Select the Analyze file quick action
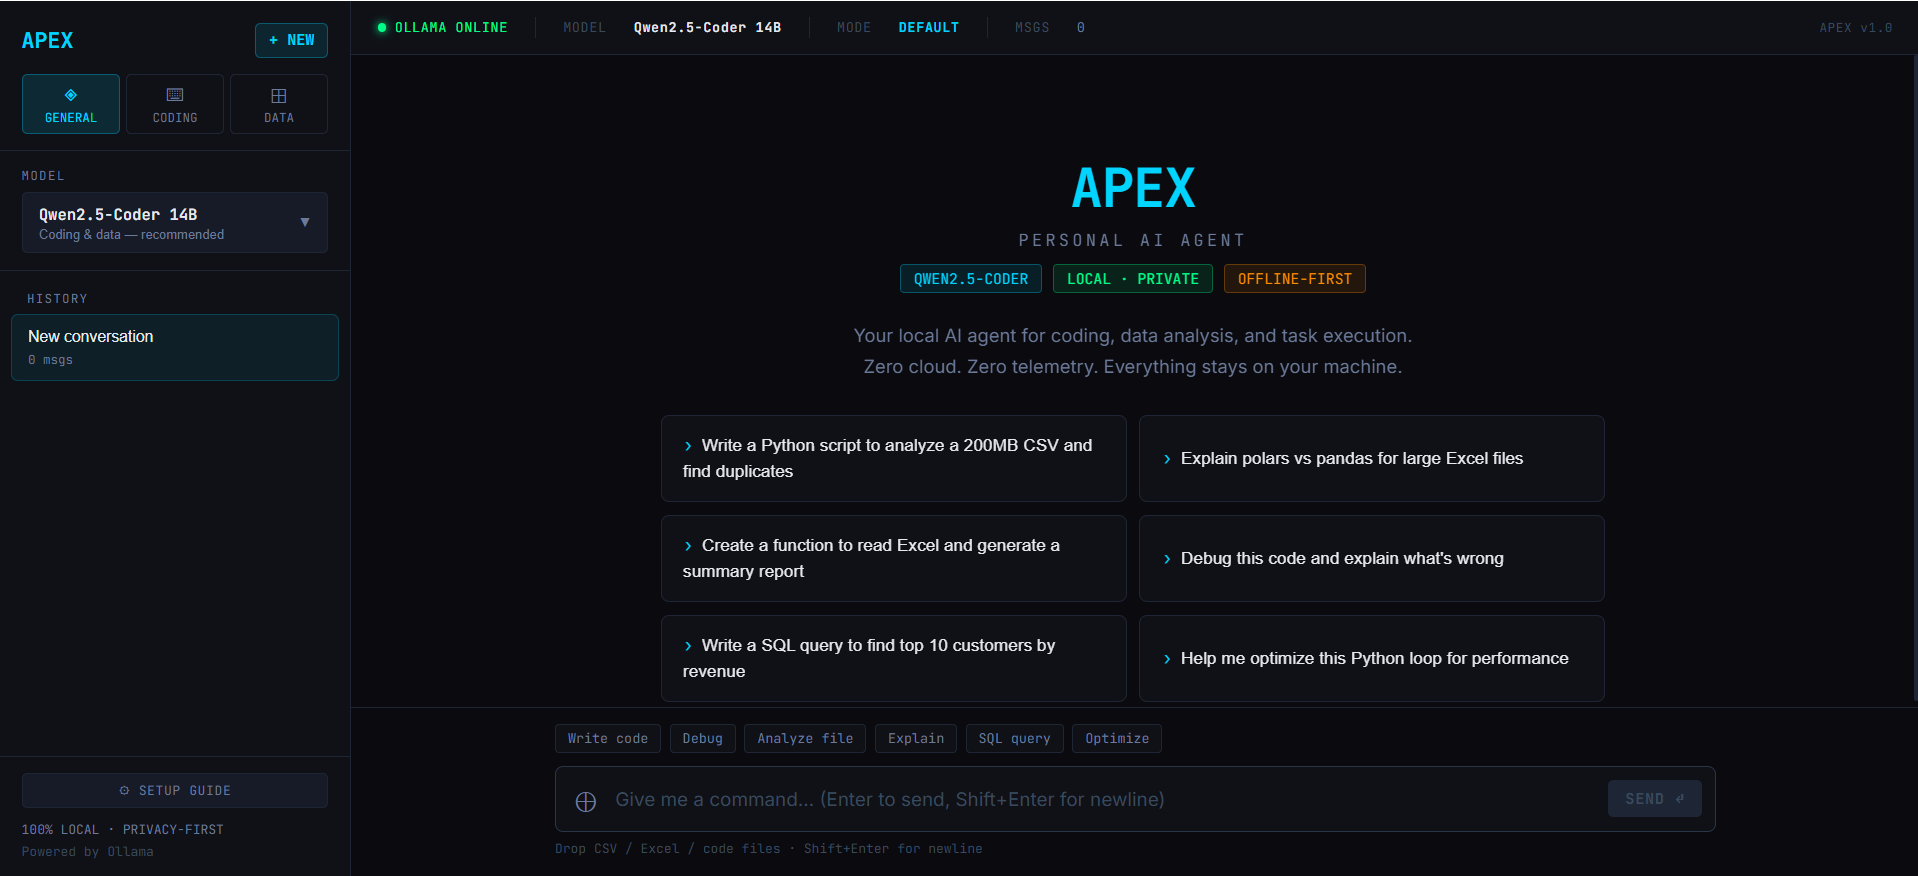 click(805, 738)
